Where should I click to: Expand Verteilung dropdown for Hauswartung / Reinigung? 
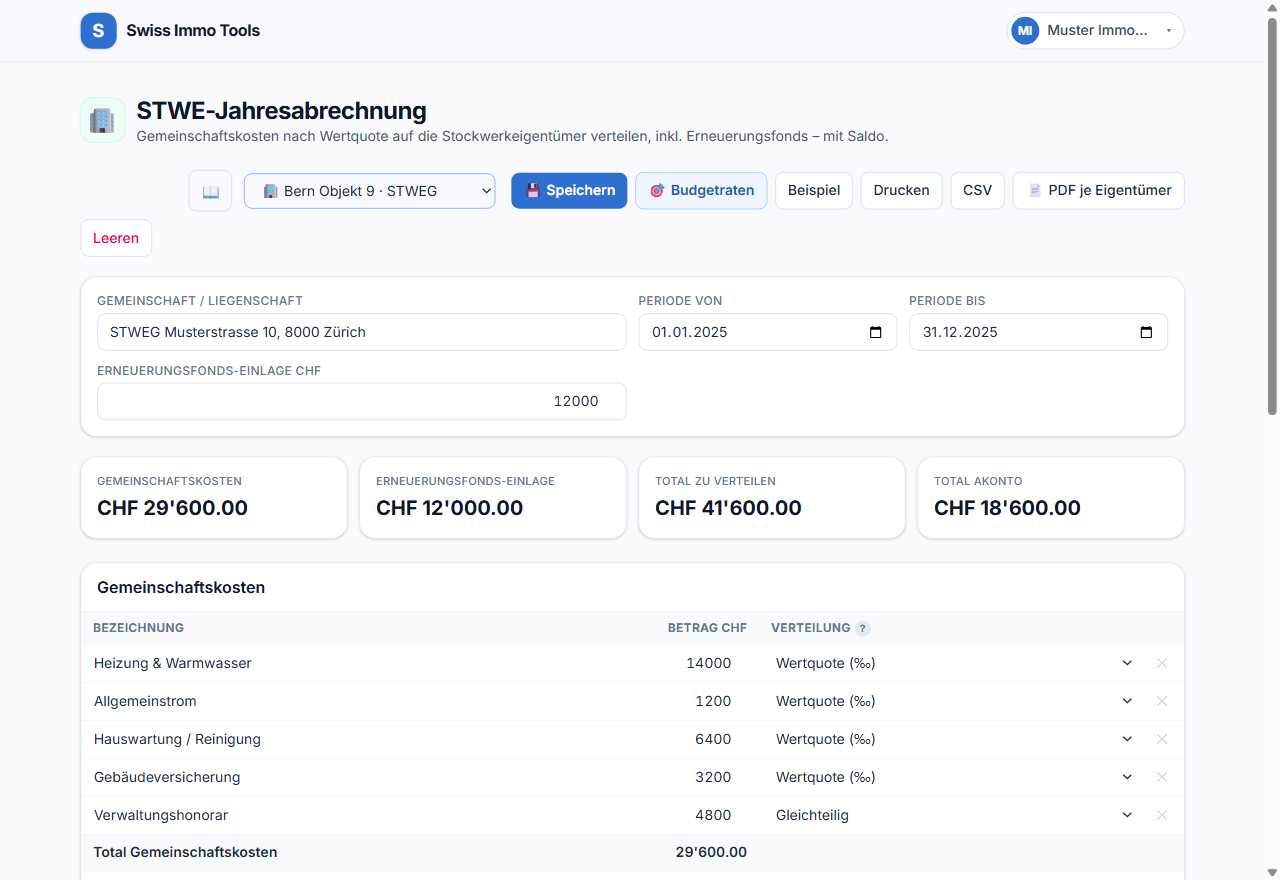[x=956, y=739]
